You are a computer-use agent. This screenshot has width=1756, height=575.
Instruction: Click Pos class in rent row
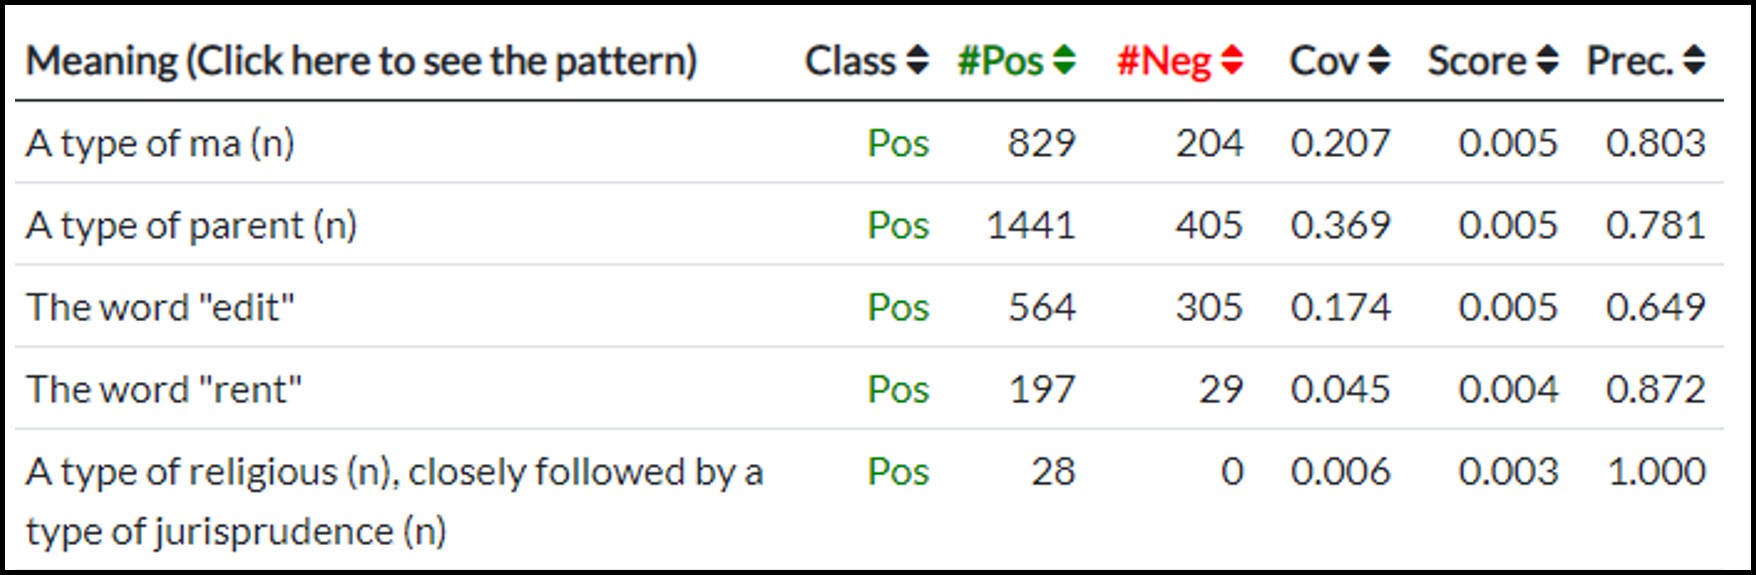[x=898, y=390]
